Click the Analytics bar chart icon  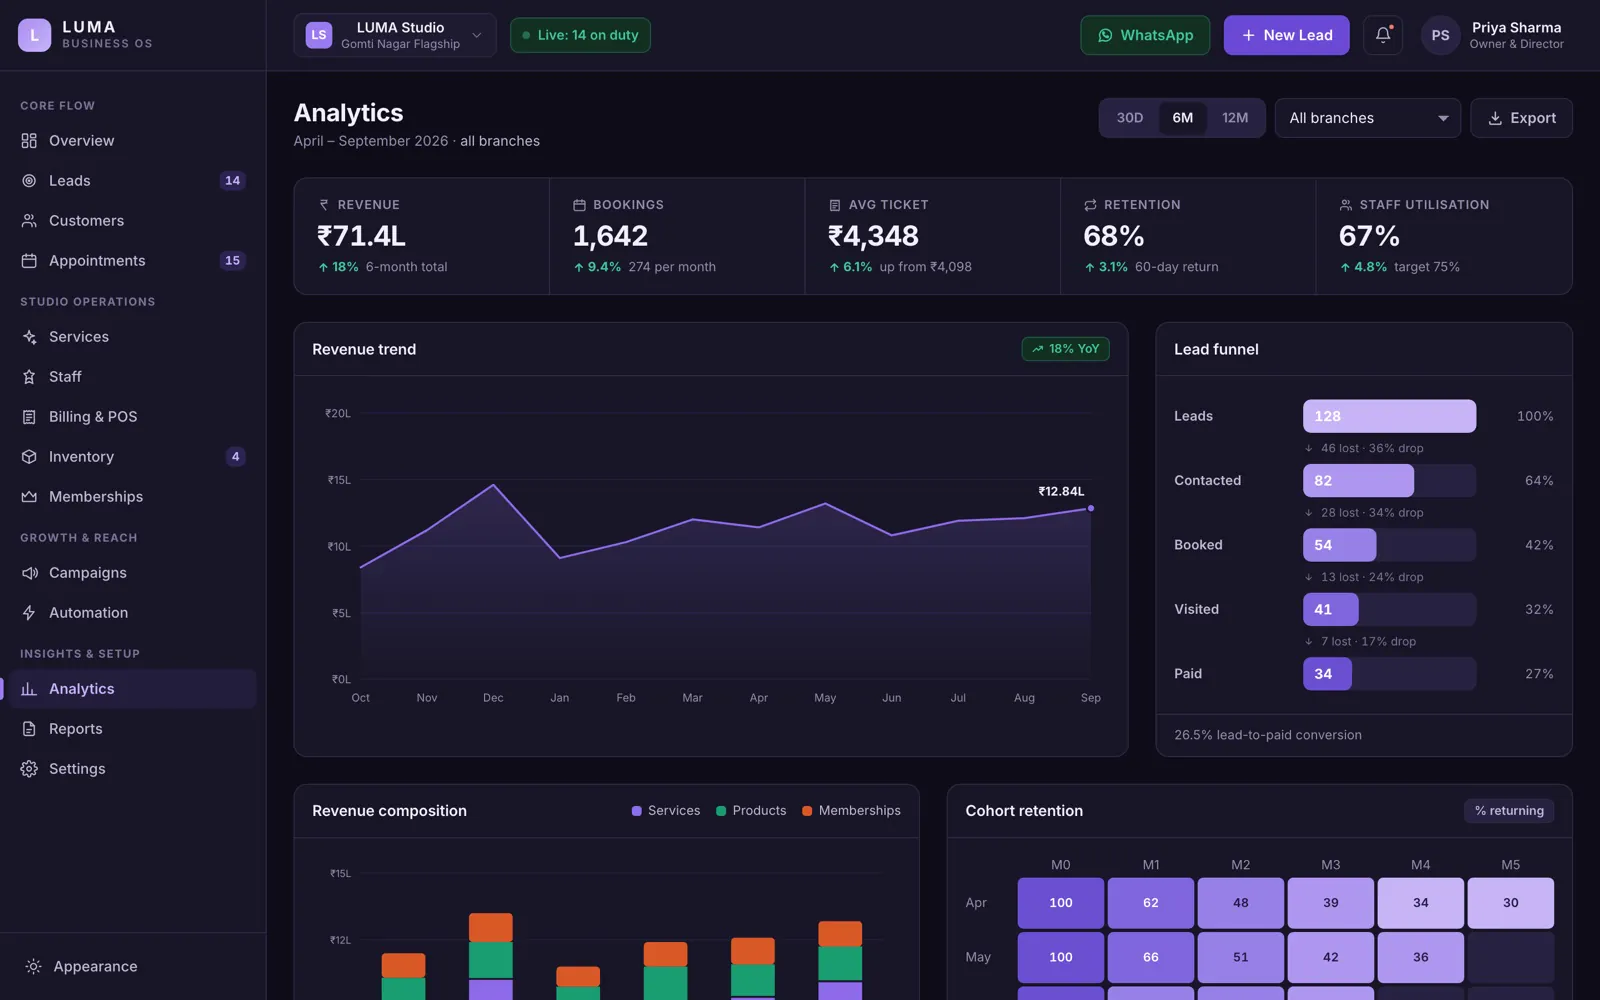(29, 689)
